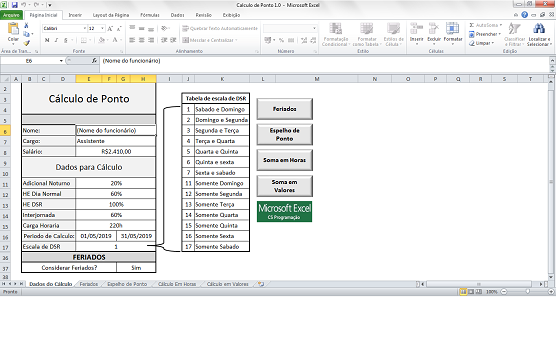Toggle underline (S) formatting
Screen dimensions: 556x364
tap(66, 40)
